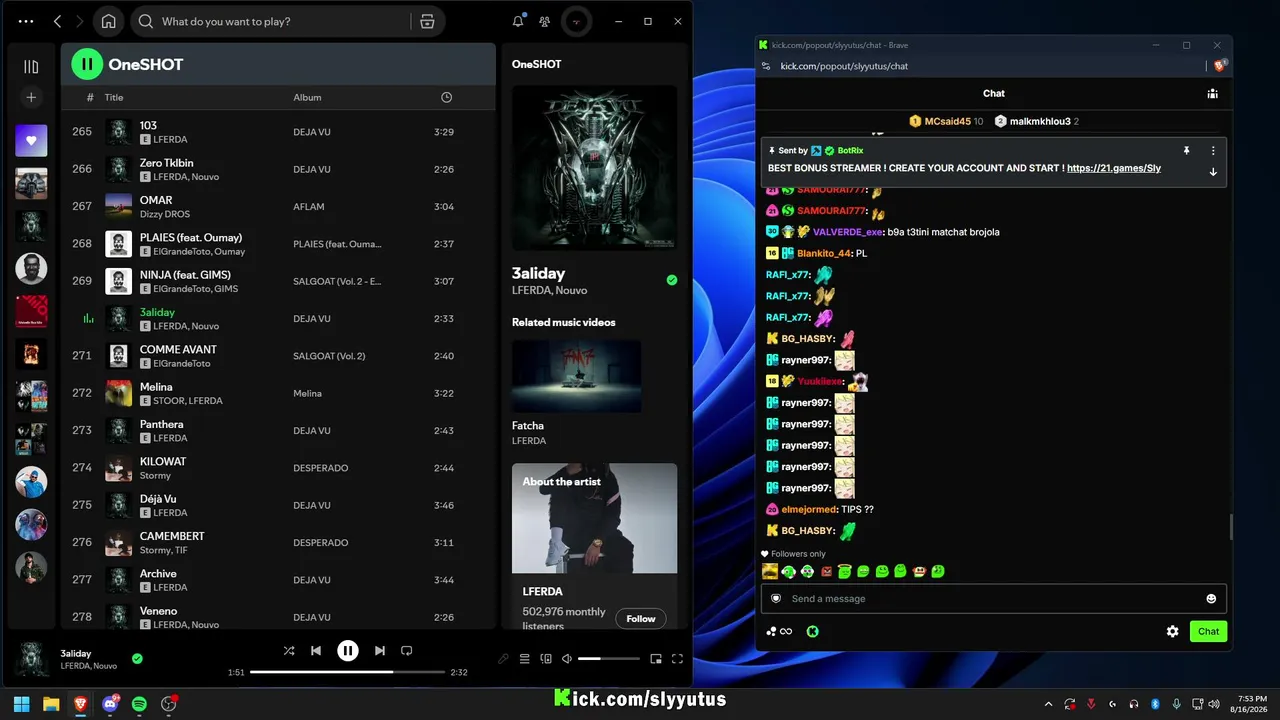Open Liked Songs in Spotify sidebar
1280x720 pixels.
click(x=31, y=141)
